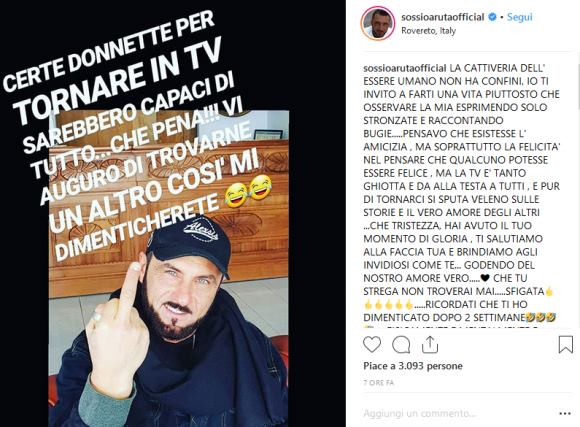This screenshot has width=580, height=427.
Task: Open the Rovereto, Italy location link
Action: [428, 31]
